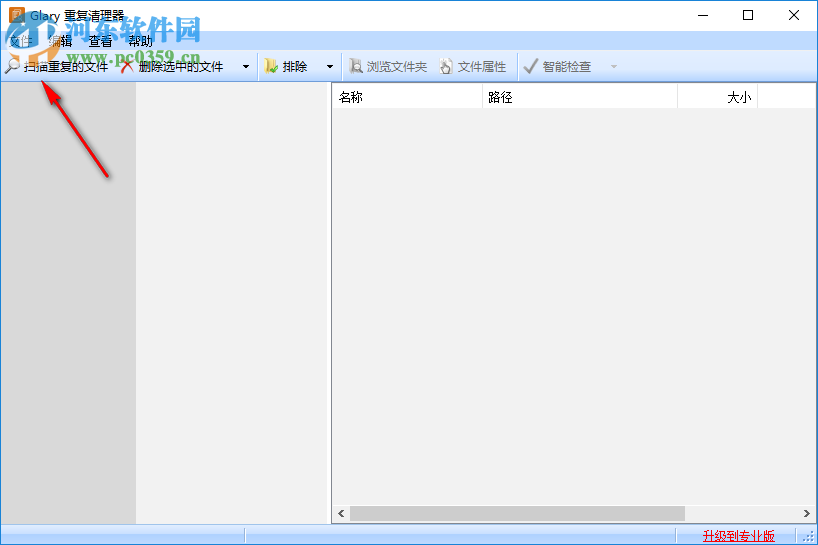This screenshot has height=545, width=818.
Task: Click the 智能检查 checkmark icon
Action: (530, 66)
